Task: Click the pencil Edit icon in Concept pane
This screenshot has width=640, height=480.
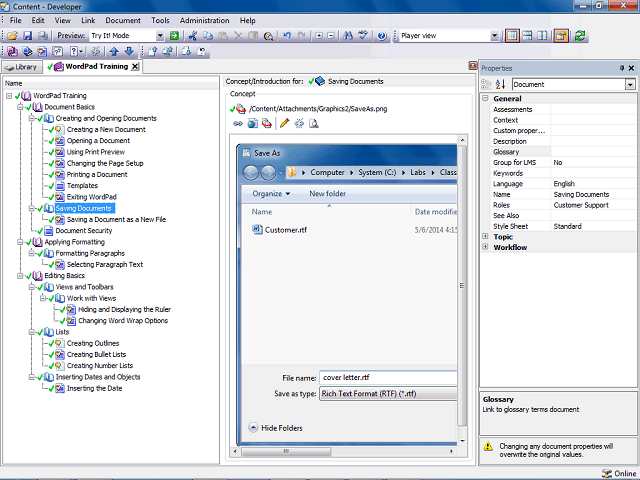Action: point(284,123)
